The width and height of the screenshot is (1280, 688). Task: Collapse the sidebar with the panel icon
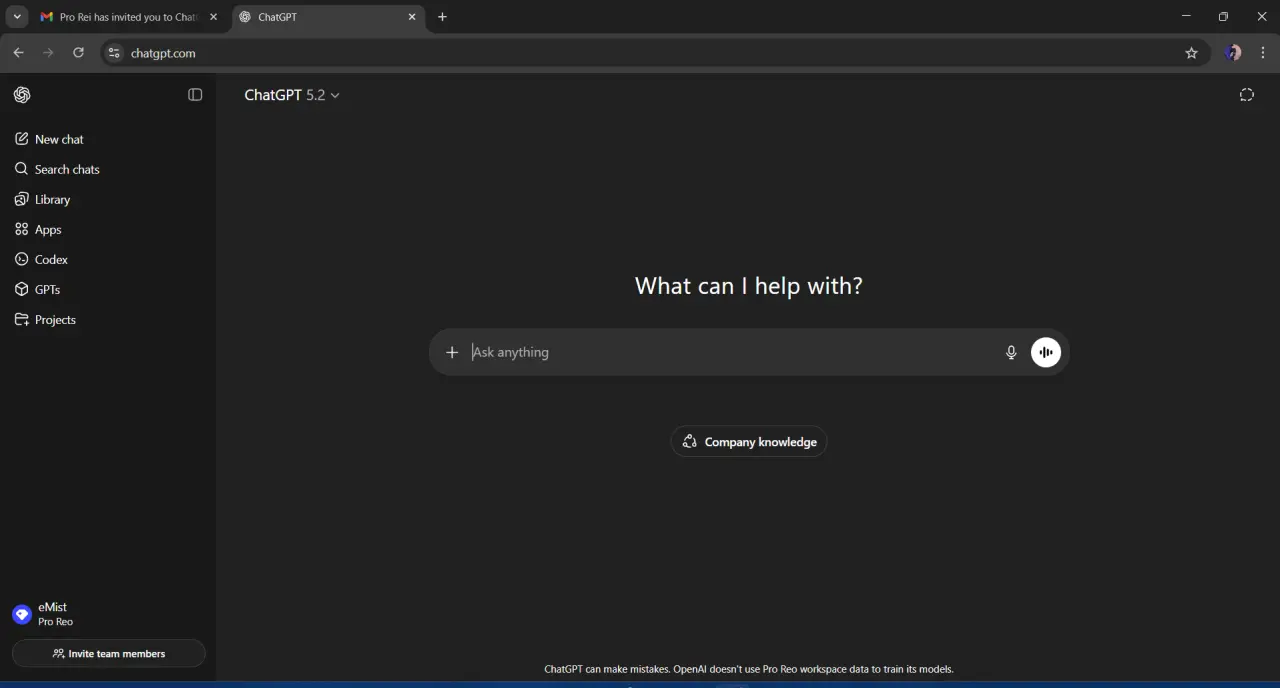tap(195, 95)
